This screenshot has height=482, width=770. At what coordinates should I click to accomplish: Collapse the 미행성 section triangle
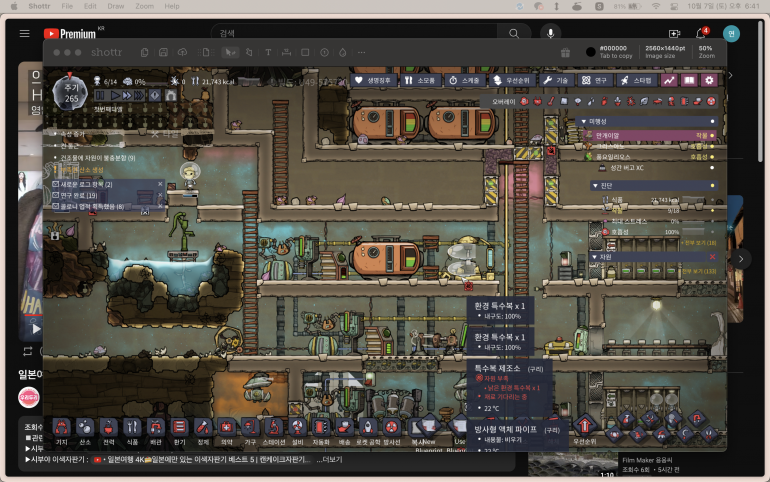pos(583,121)
